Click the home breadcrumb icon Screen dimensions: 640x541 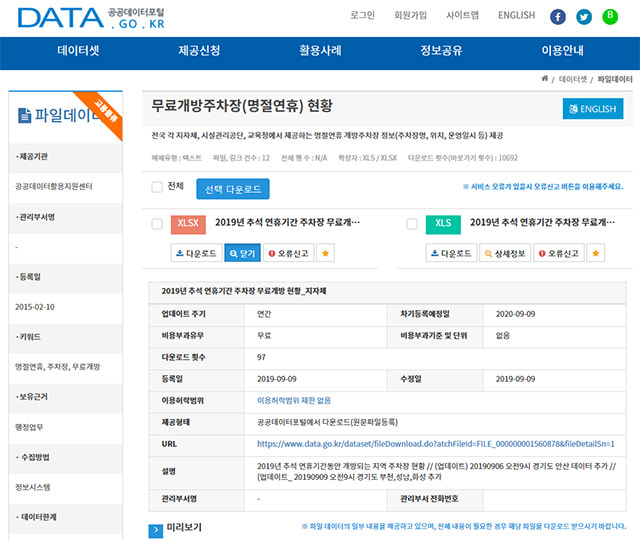(x=544, y=78)
